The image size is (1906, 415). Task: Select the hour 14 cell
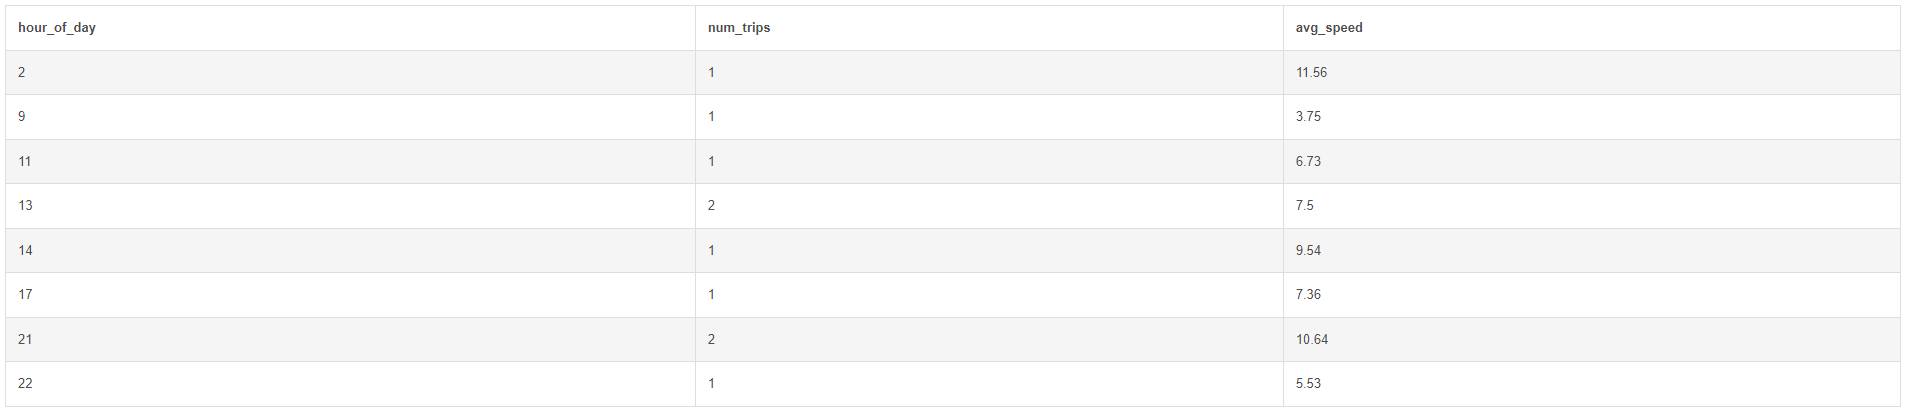click(x=25, y=250)
